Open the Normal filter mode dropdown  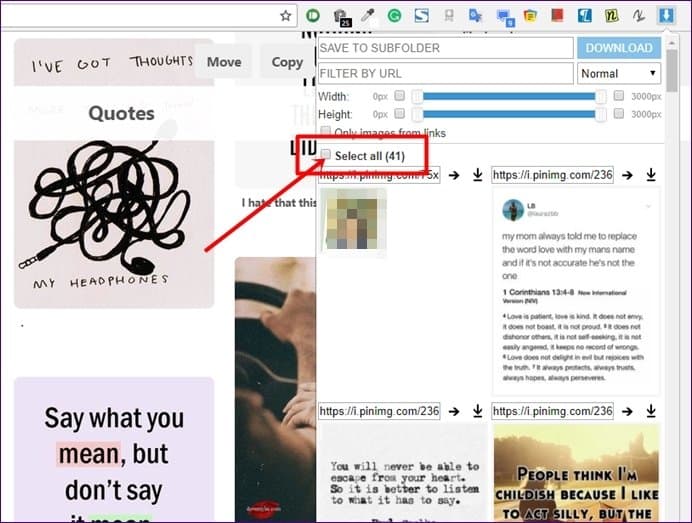[x=619, y=73]
